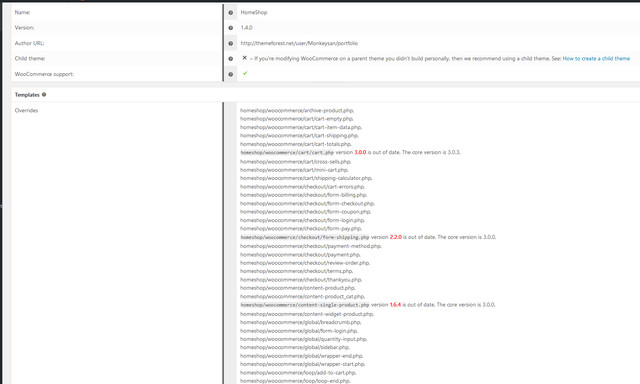This screenshot has height=384, width=640.
Task: Click global/form-login.php override entry
Action: [x=299, y=331]
